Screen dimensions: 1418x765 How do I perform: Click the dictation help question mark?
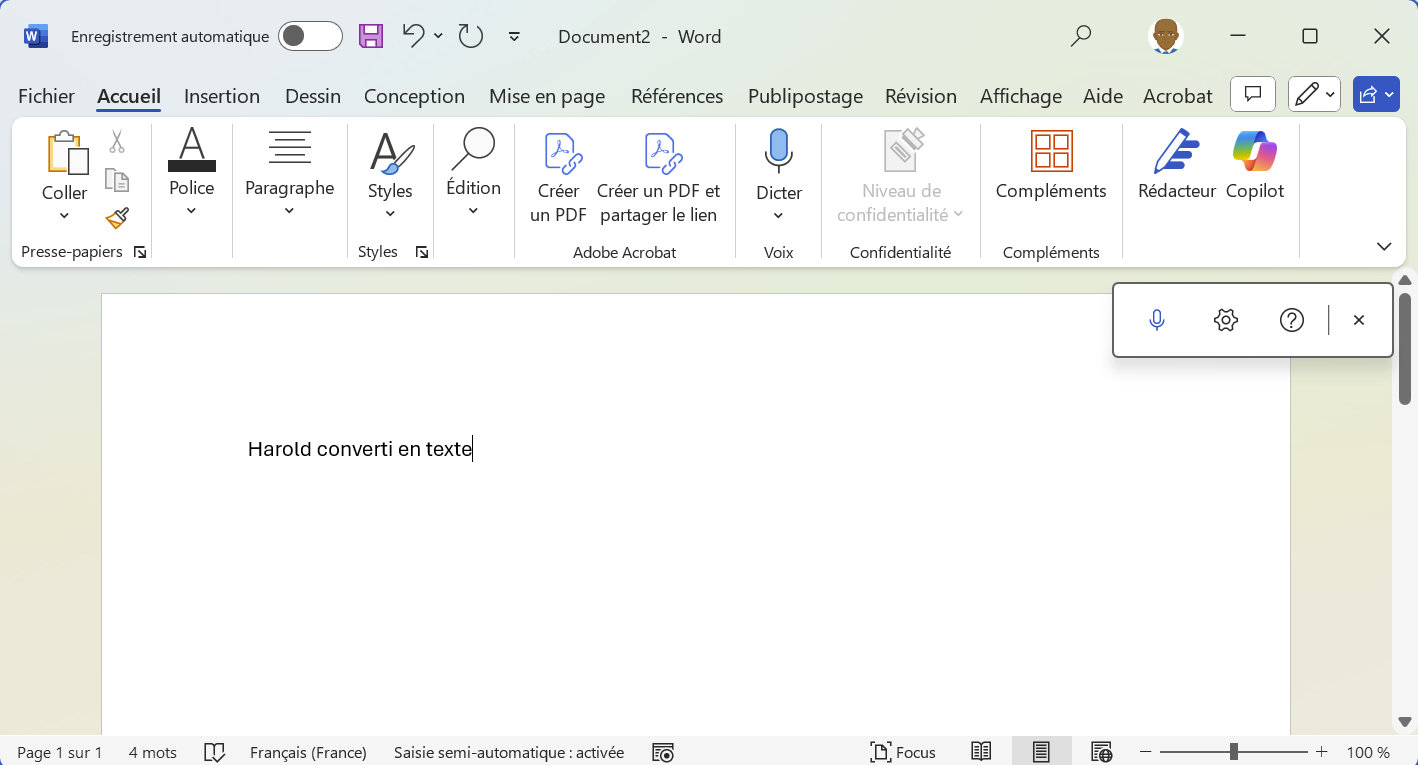pos(1291,320)
